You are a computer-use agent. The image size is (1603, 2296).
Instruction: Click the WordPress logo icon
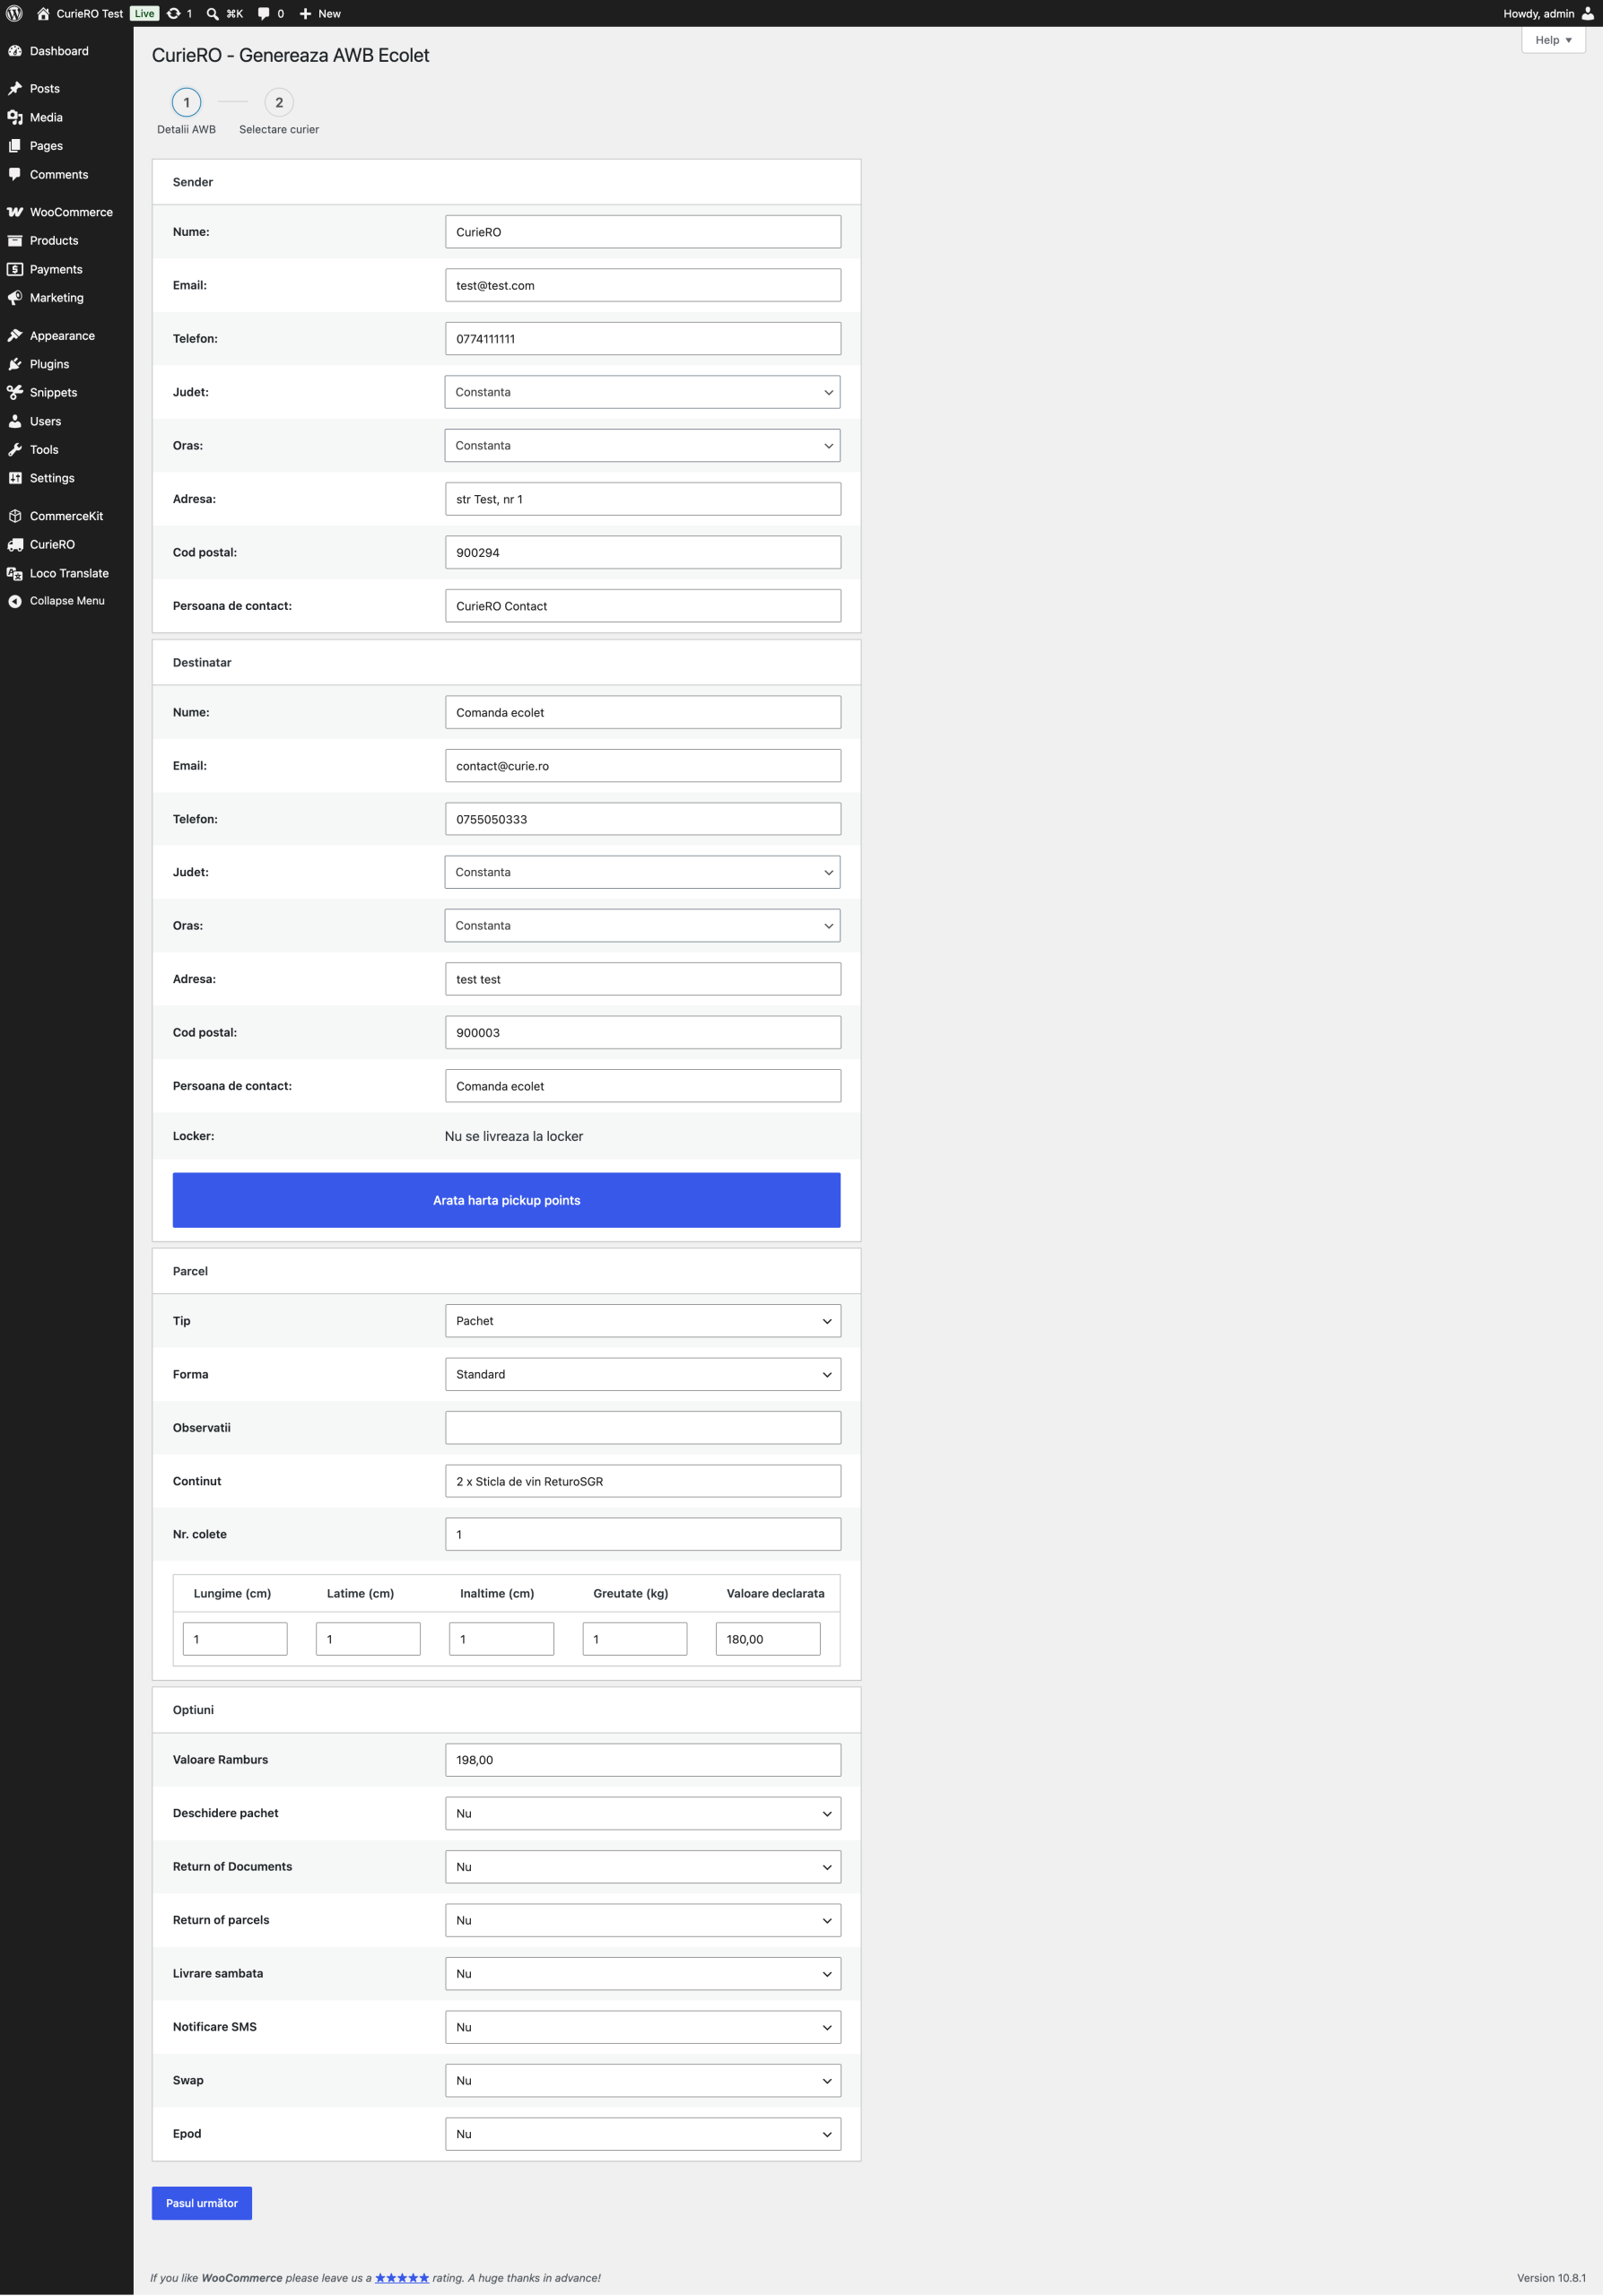tap(14, 13)
